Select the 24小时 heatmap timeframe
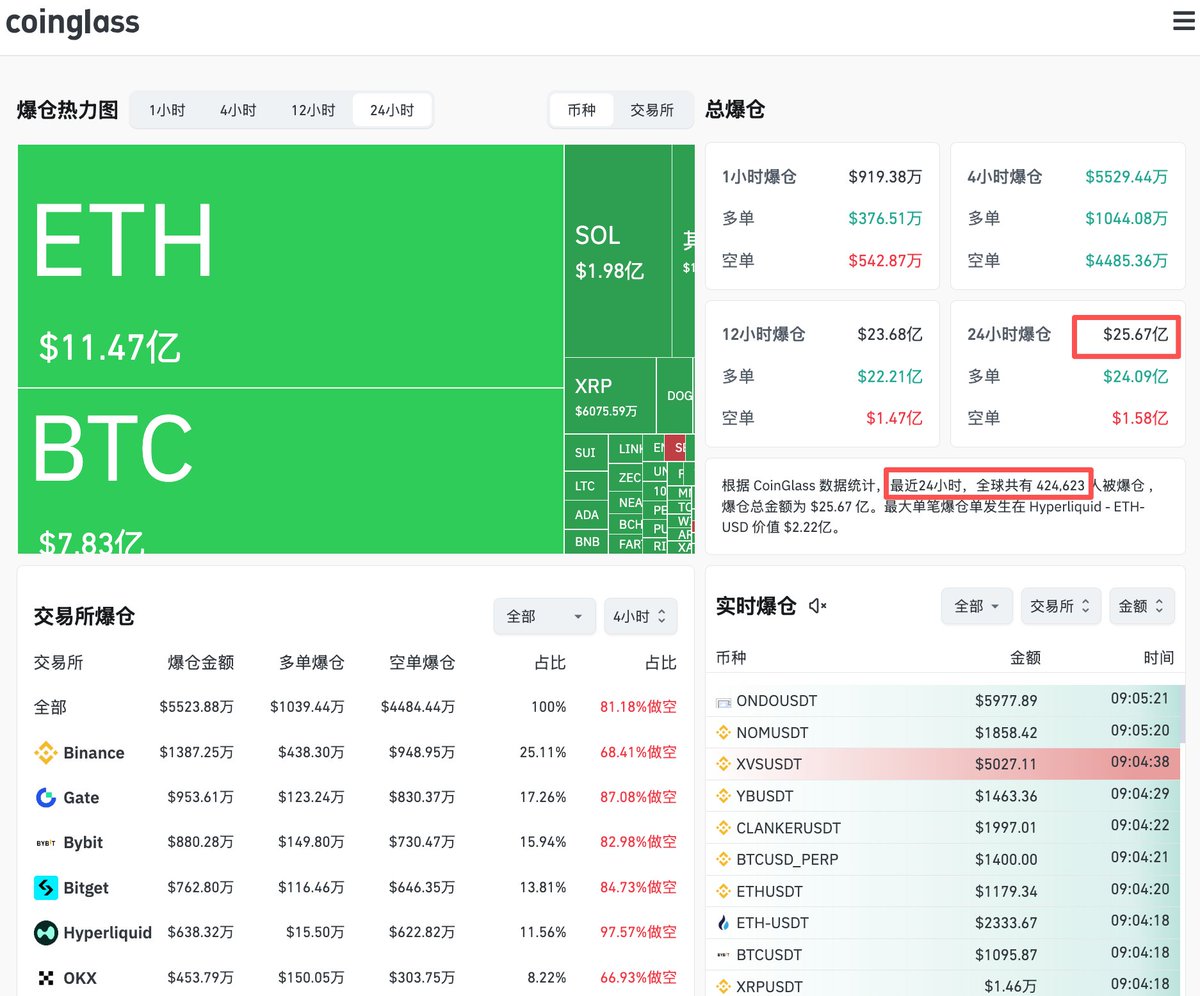The image size is (1200, 996). [x=392, y=110]
